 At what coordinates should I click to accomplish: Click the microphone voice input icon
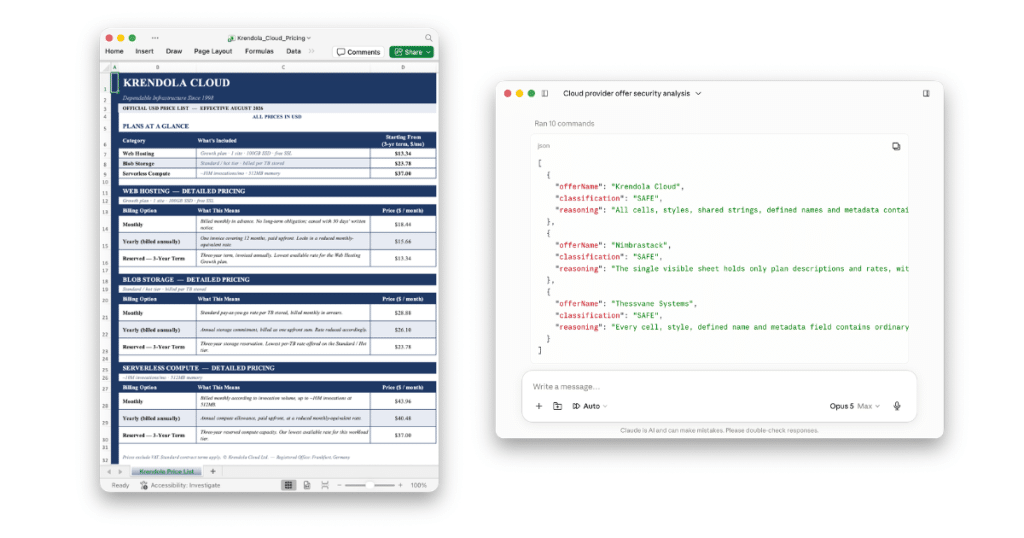coord(897,406)
